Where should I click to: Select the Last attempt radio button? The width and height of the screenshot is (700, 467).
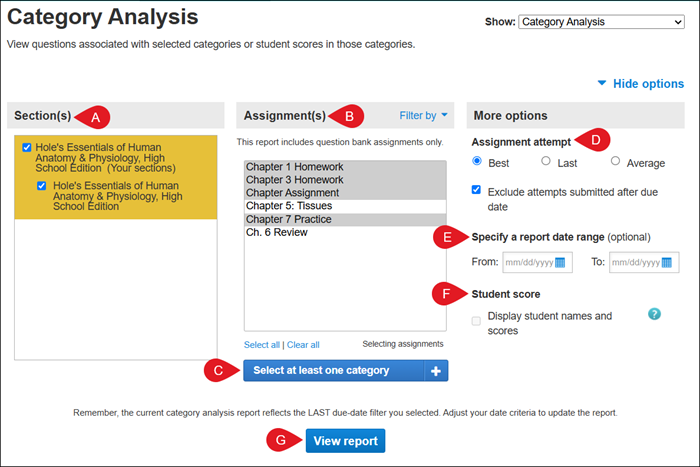pyautogui.click(x=545, y=161)
